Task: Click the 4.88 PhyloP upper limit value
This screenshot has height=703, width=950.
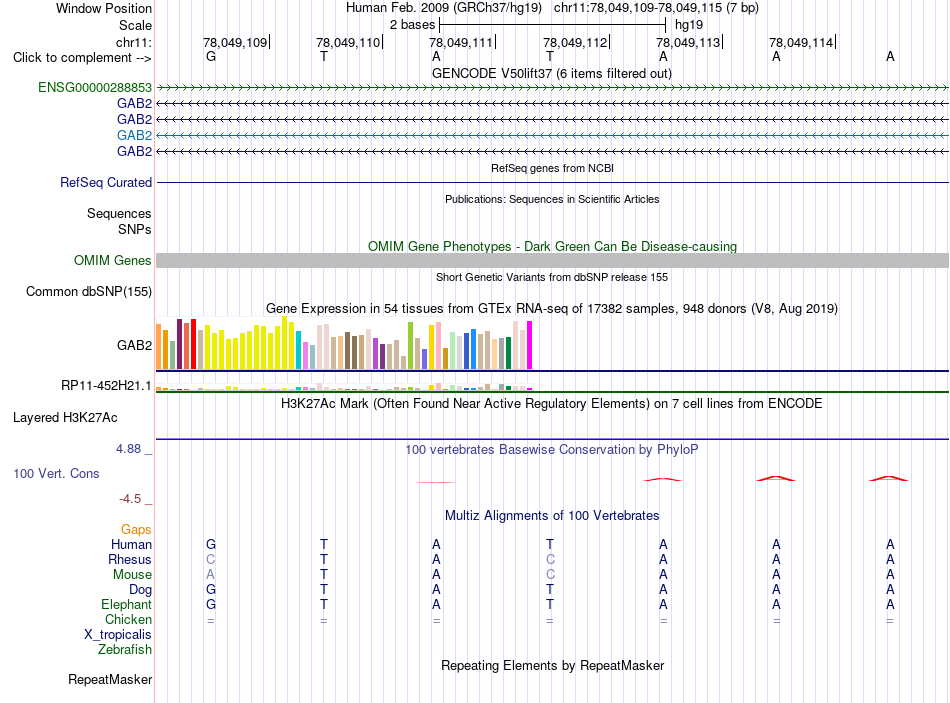Action: (x=128, y=449)
